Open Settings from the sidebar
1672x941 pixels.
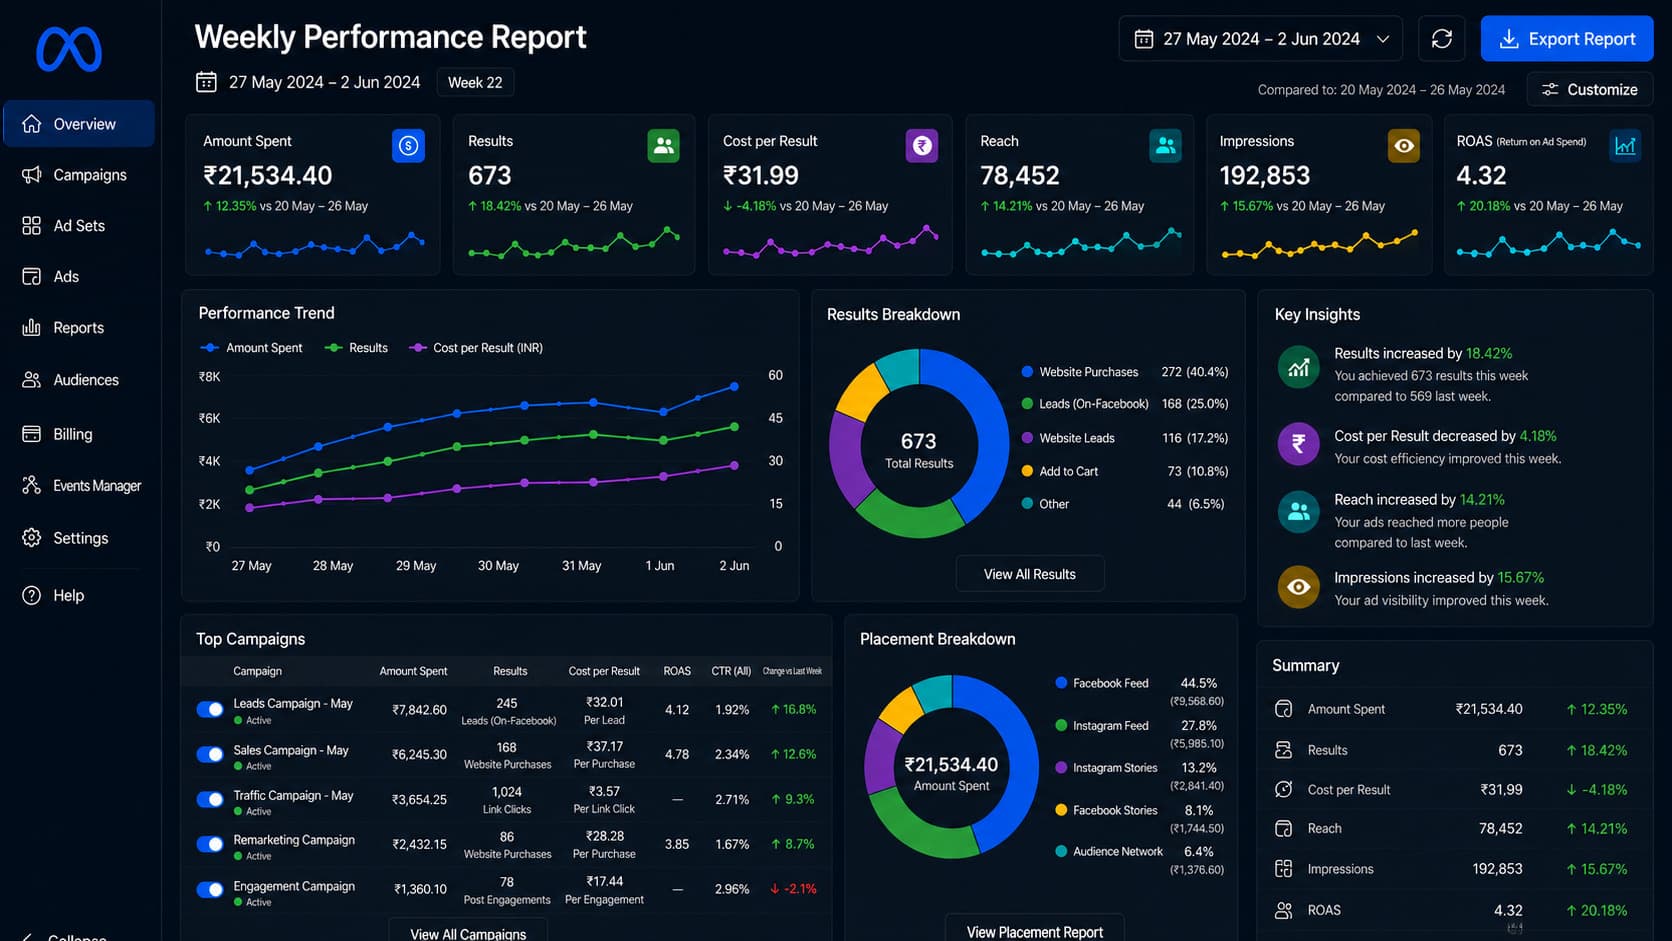[79, 538]
